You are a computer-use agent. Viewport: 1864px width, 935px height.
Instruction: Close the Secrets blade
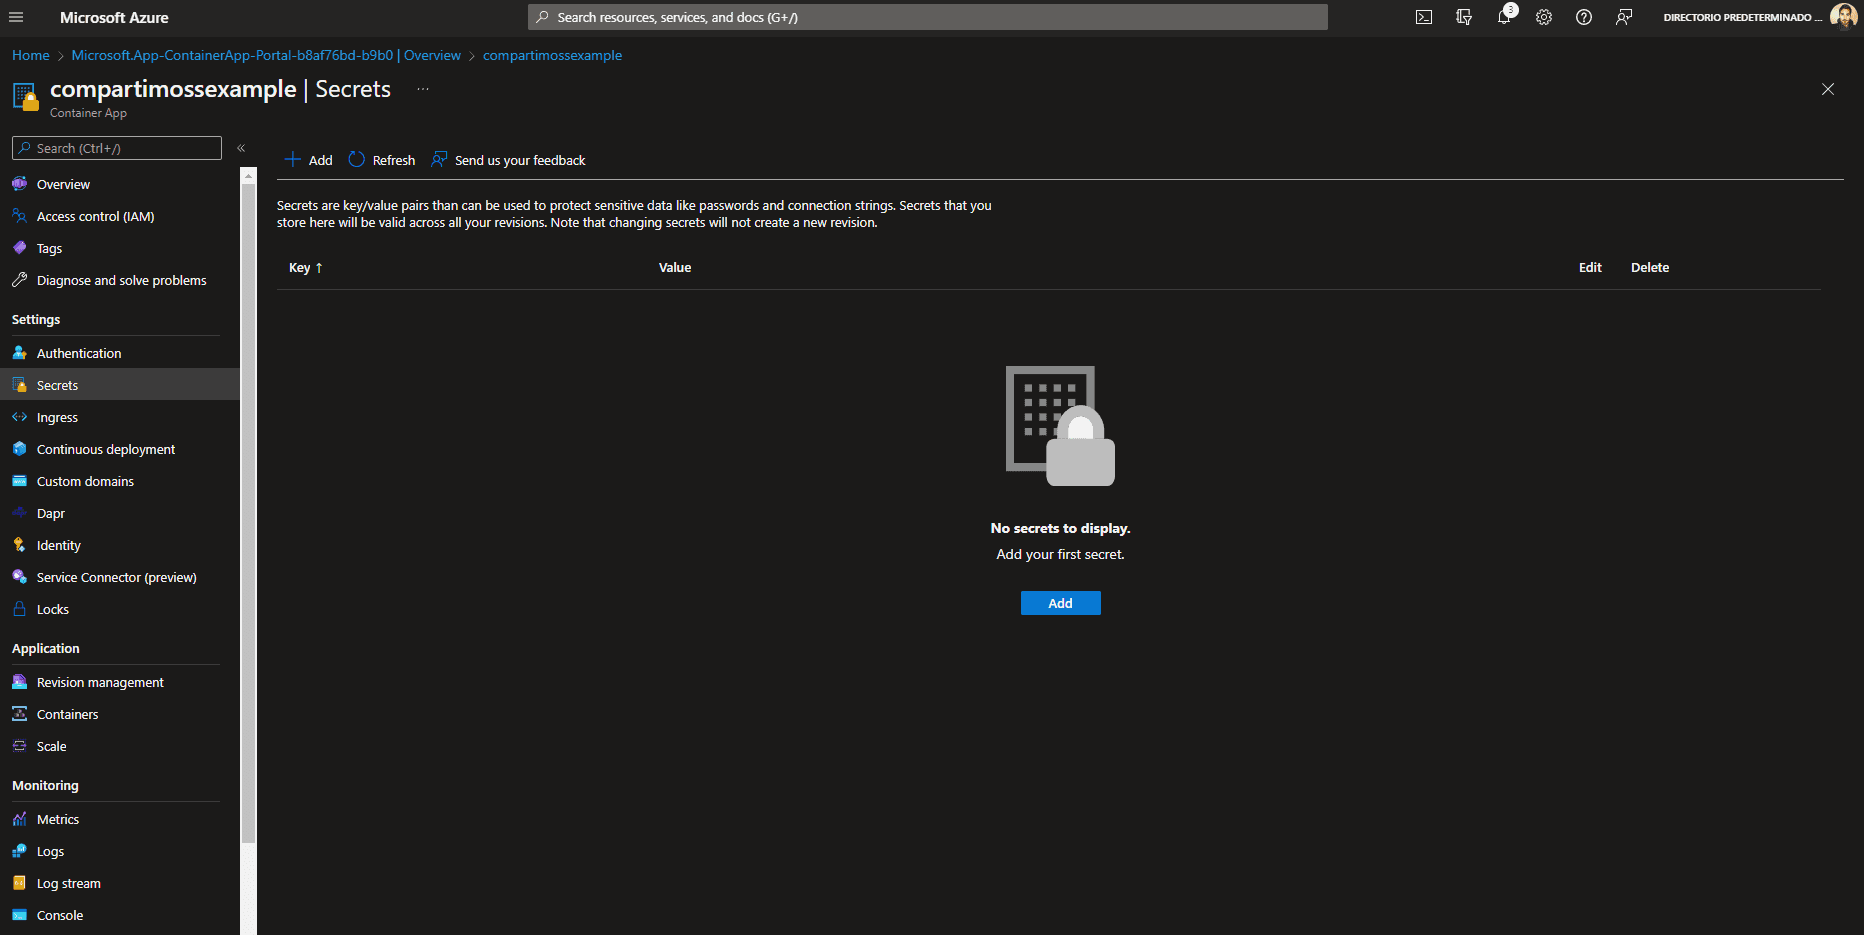tap(1828, 89)
